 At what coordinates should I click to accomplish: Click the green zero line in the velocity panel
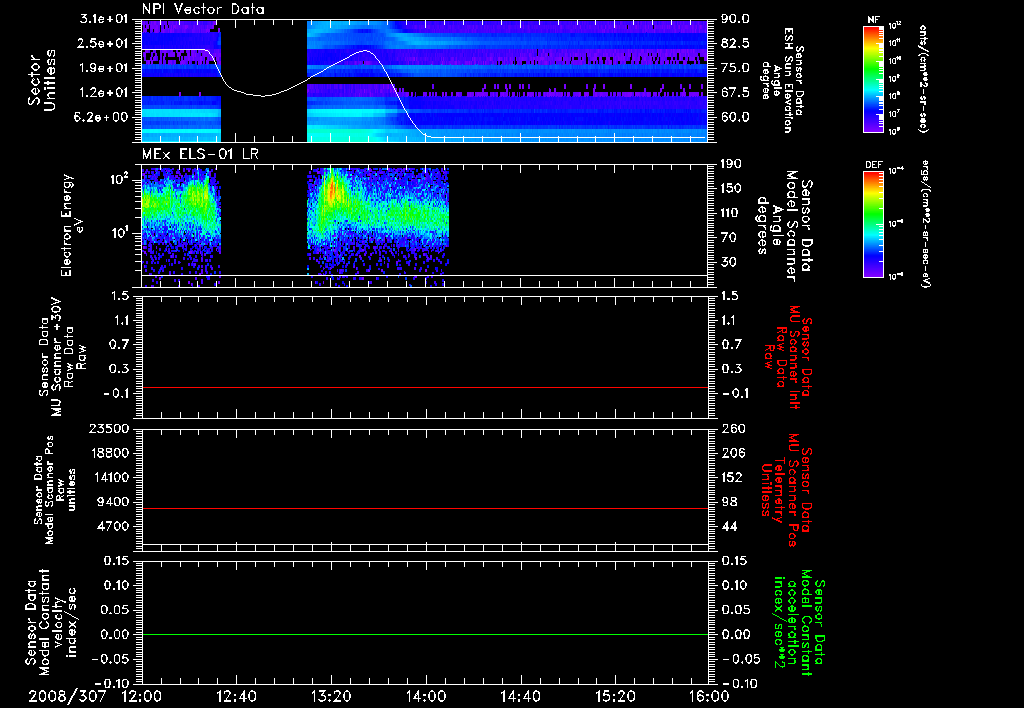coord(425,634)
